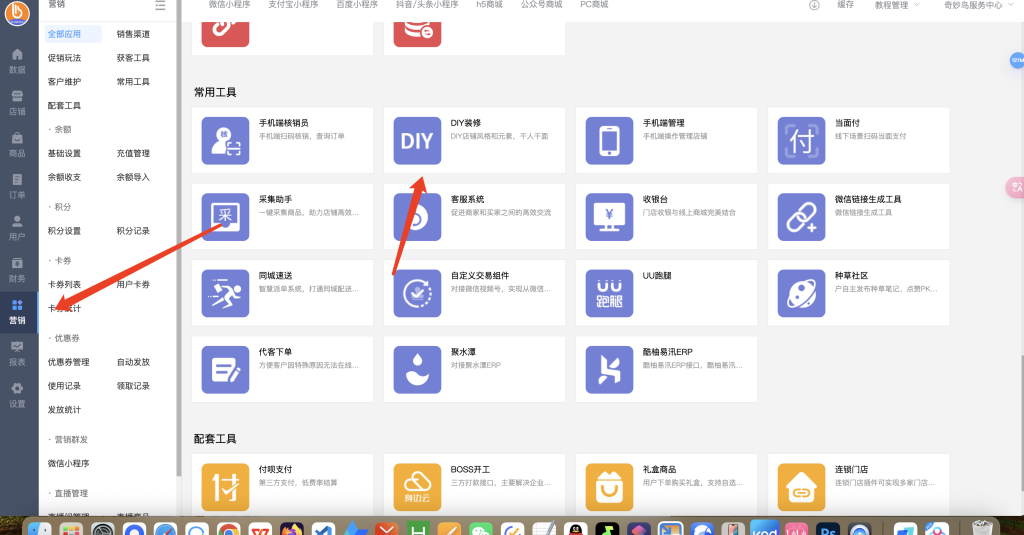Open the 聚水潭 water-drop icon

point(417,370)
